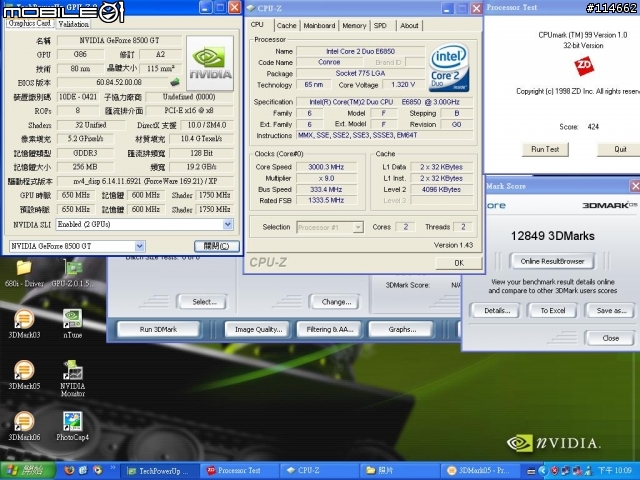Click Save as... in the 3DMark score window
640x480 pixels.
(x=611, y=311)
